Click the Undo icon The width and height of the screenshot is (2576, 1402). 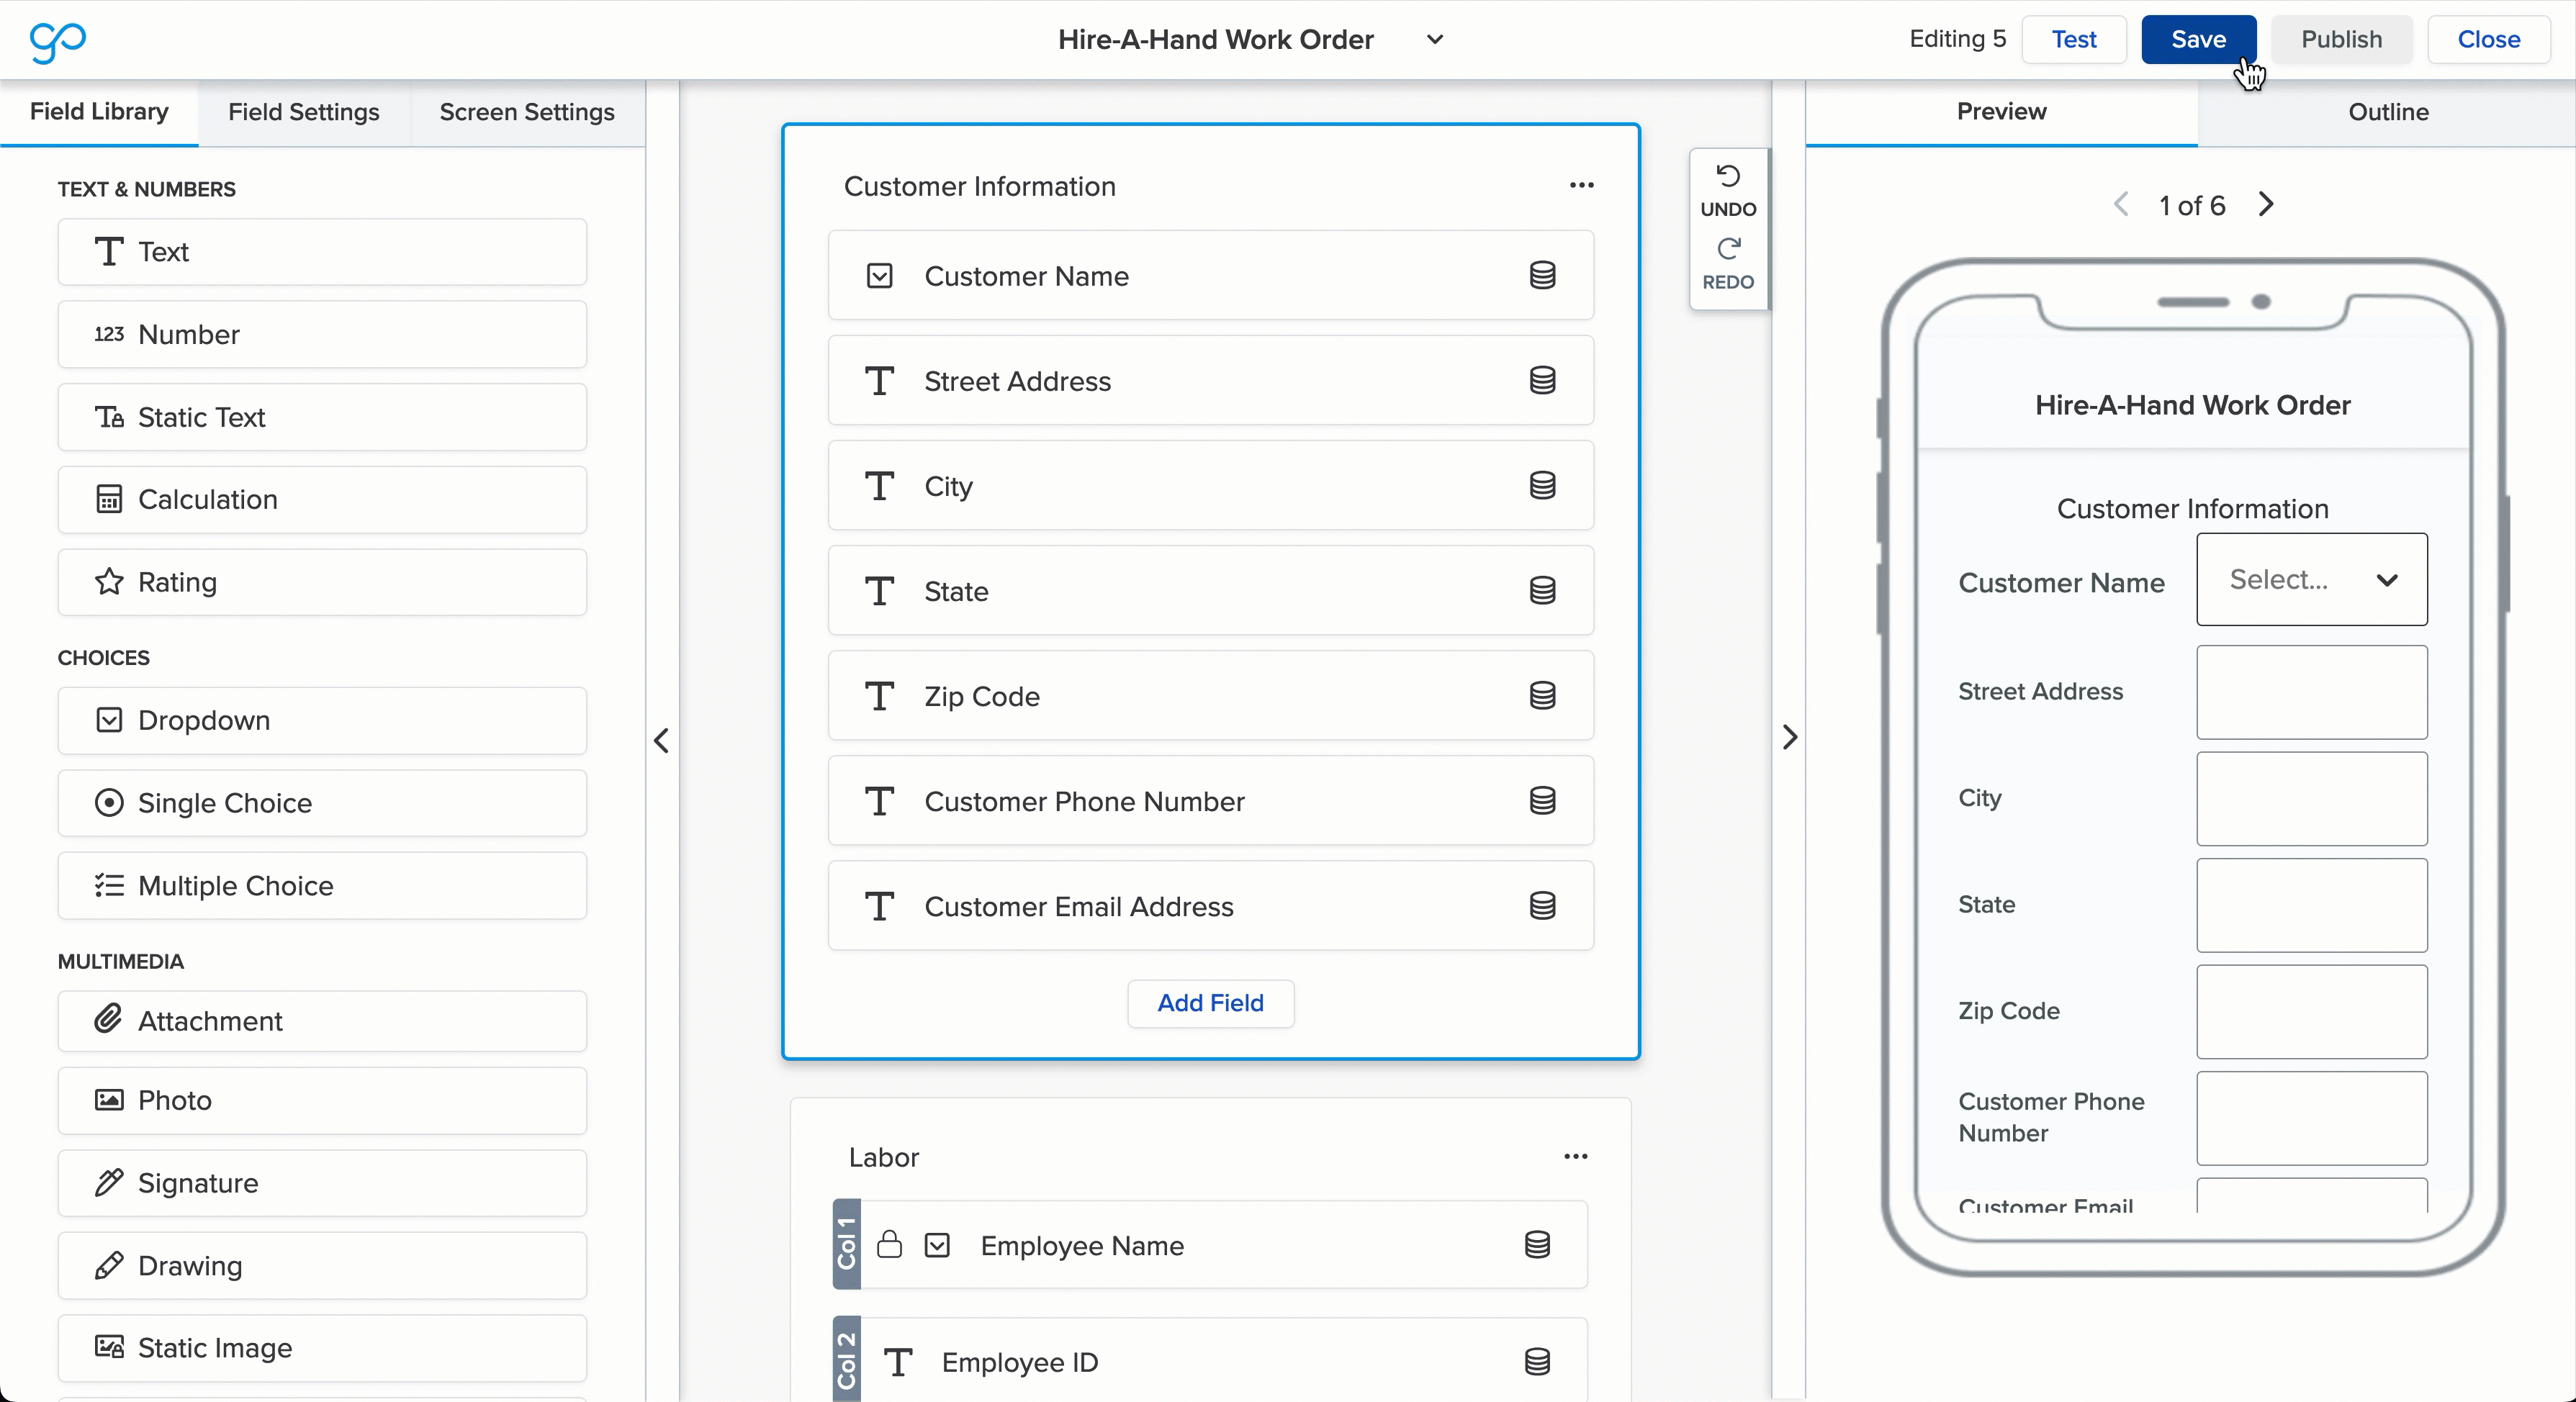click(1728, 177)
